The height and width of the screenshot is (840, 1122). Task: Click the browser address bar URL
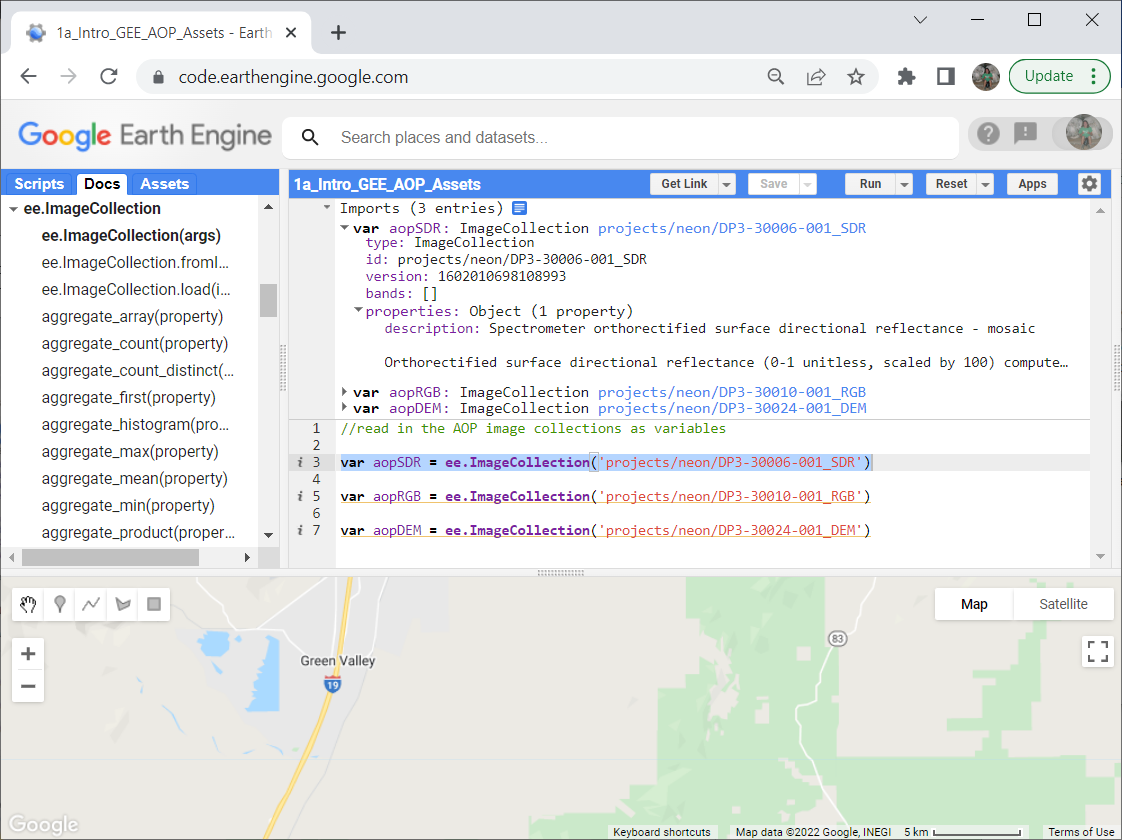(x=293, y=77)
